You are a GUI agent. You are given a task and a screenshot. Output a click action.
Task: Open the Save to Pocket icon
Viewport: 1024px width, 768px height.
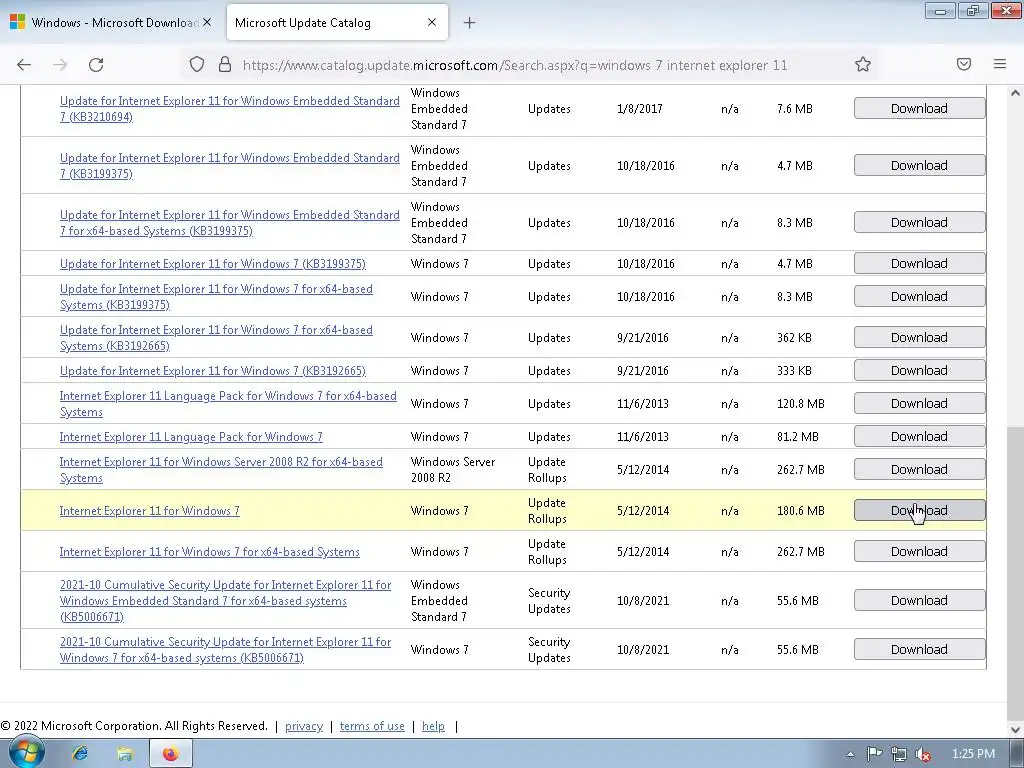(964, 64)
